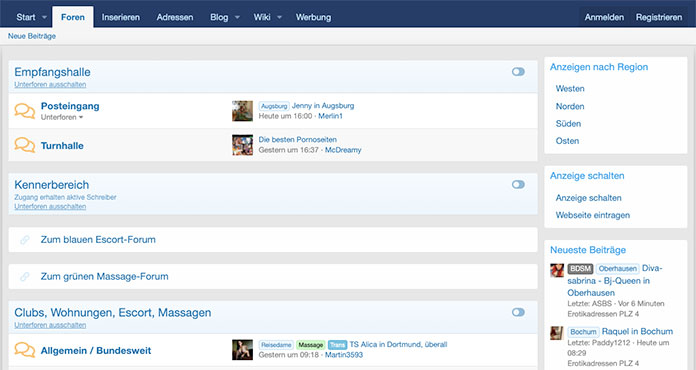Click Unterforen ausschalten under Empfangshalle
The width and height of the screenshot is (696, 370).
click(x=50, y=84)
